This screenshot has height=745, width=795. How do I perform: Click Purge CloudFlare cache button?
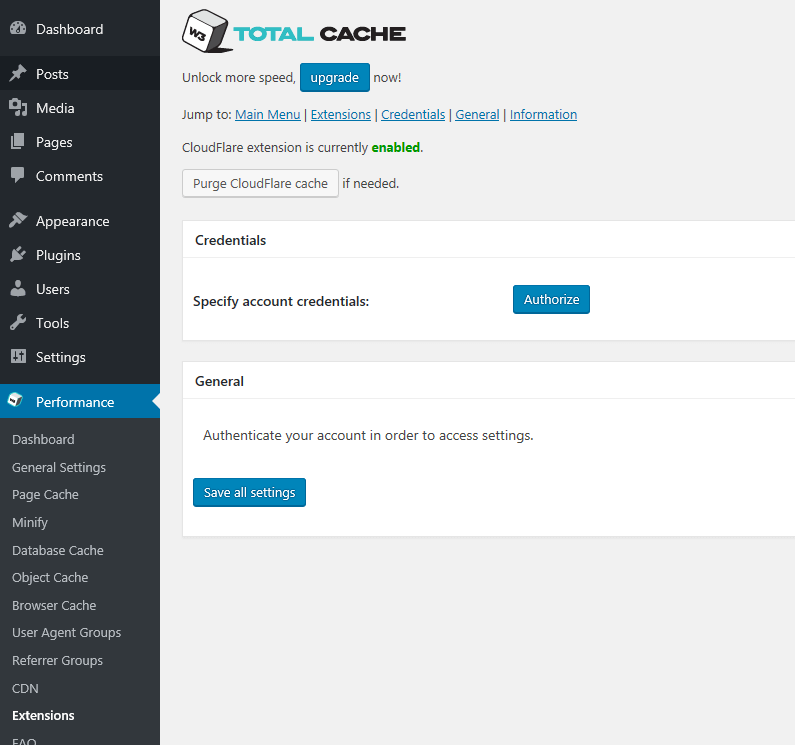click(x=260, y=183)
